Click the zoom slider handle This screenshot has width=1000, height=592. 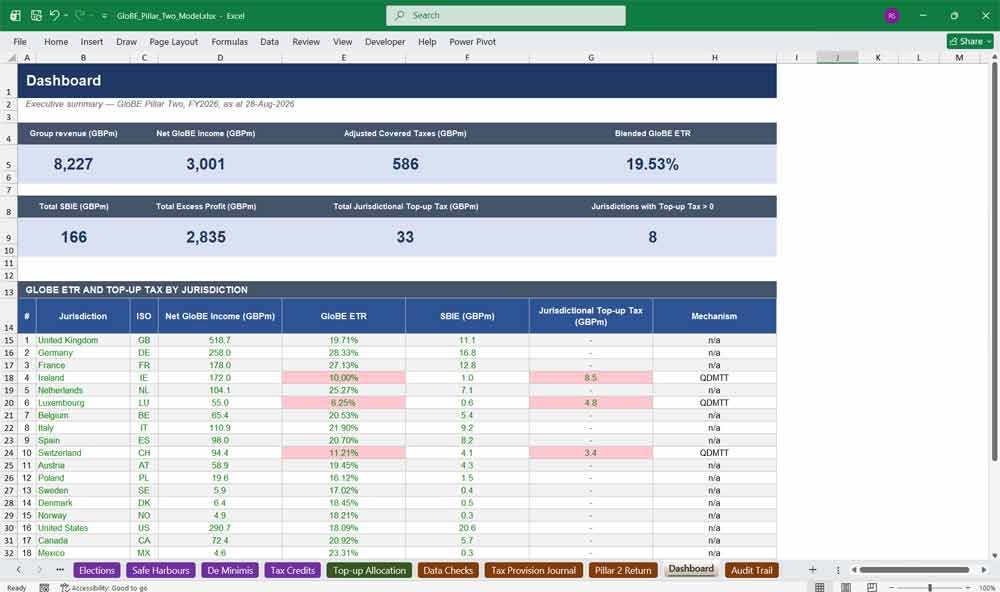(930, 587)
